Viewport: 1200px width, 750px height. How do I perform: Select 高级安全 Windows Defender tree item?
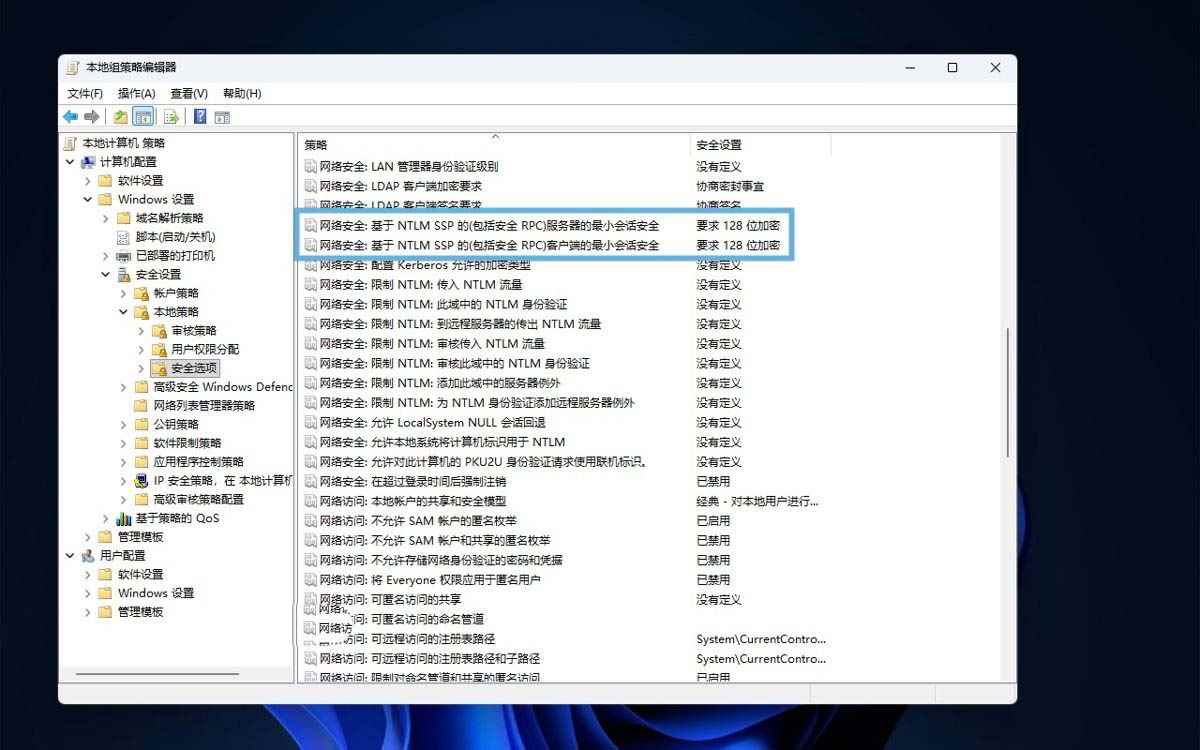[x=223, y=387]
